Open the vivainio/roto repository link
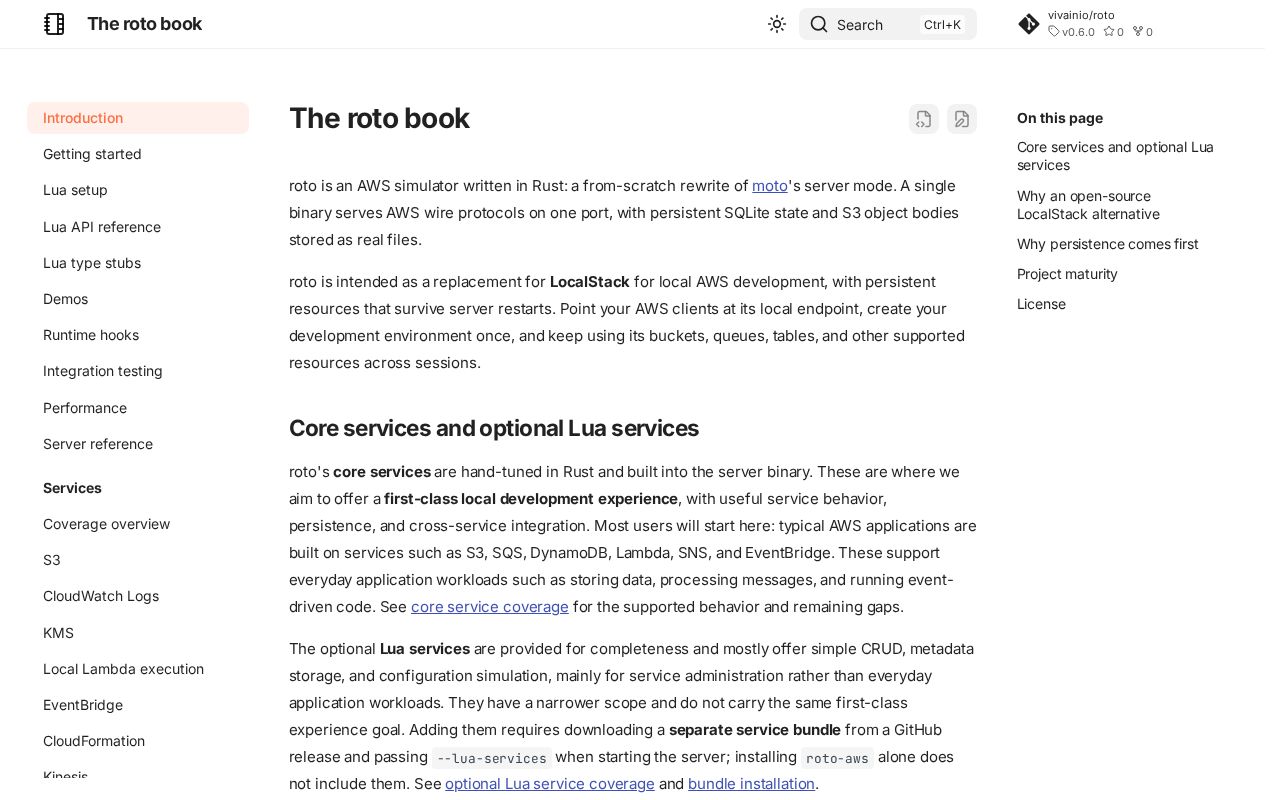The height and width of the screenshot is (800, 1280). (x=1081, y=15)
